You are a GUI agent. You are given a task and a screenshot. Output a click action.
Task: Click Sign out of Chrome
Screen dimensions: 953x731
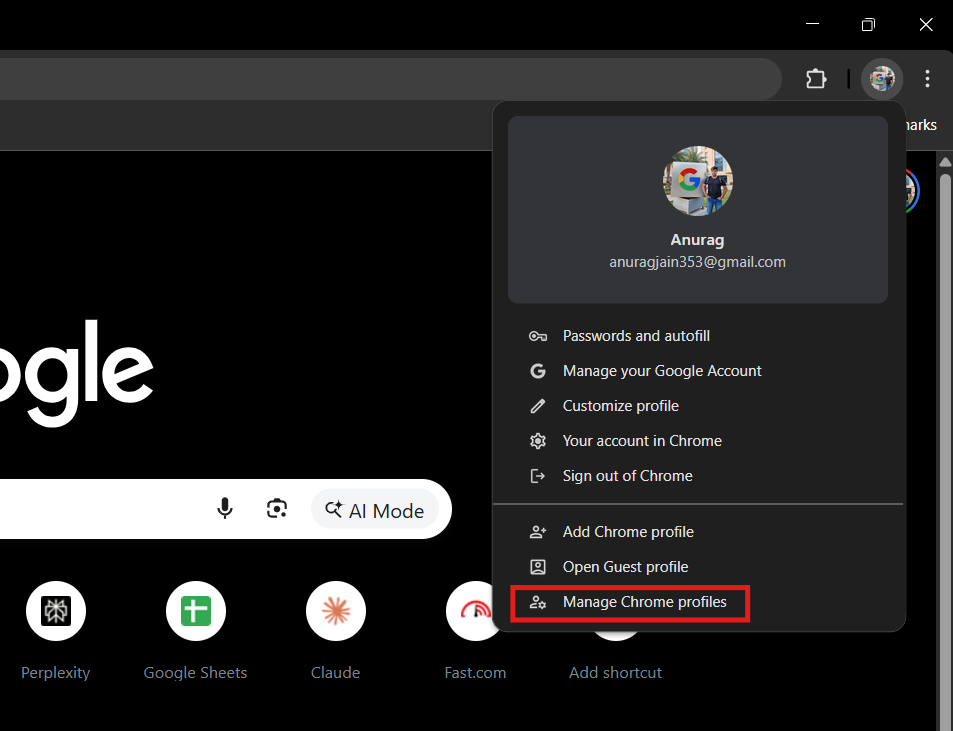click(x=627, y=475)
